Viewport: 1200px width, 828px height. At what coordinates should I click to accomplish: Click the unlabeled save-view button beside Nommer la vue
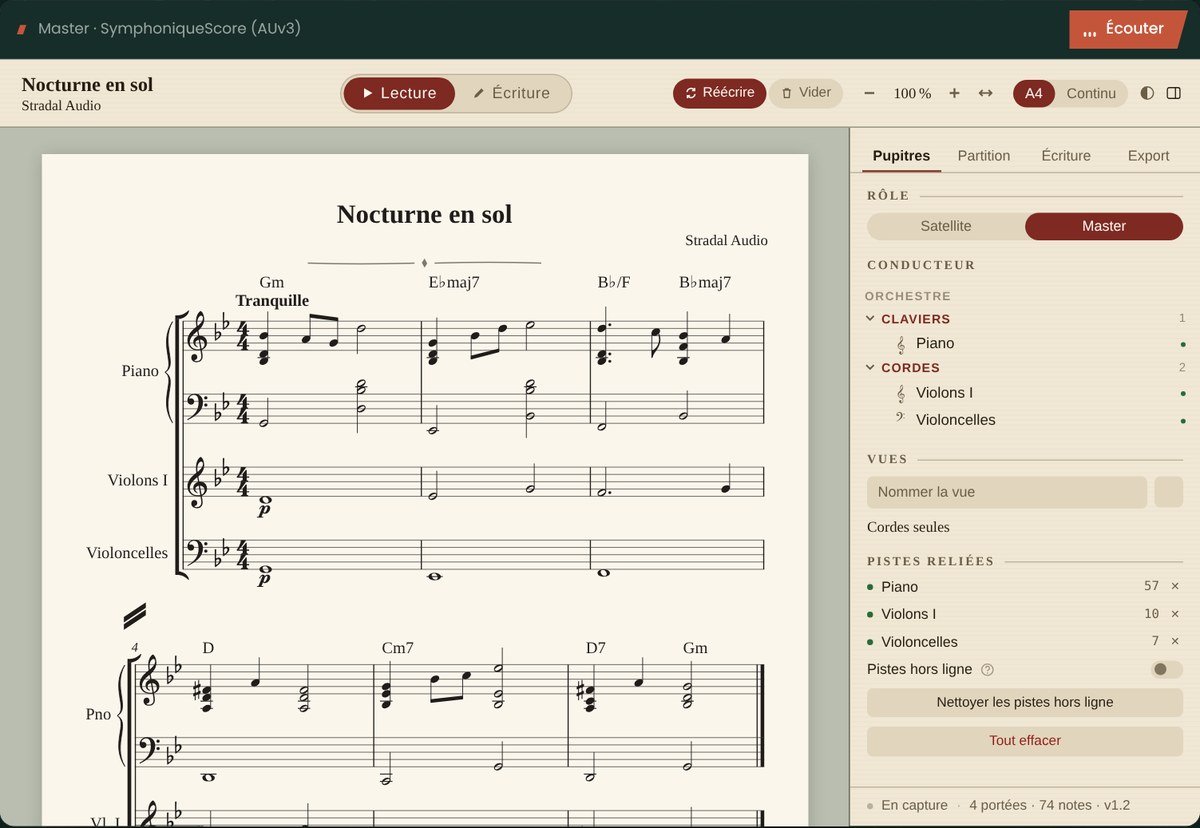pyautogui.click(x=1168, y=492)
